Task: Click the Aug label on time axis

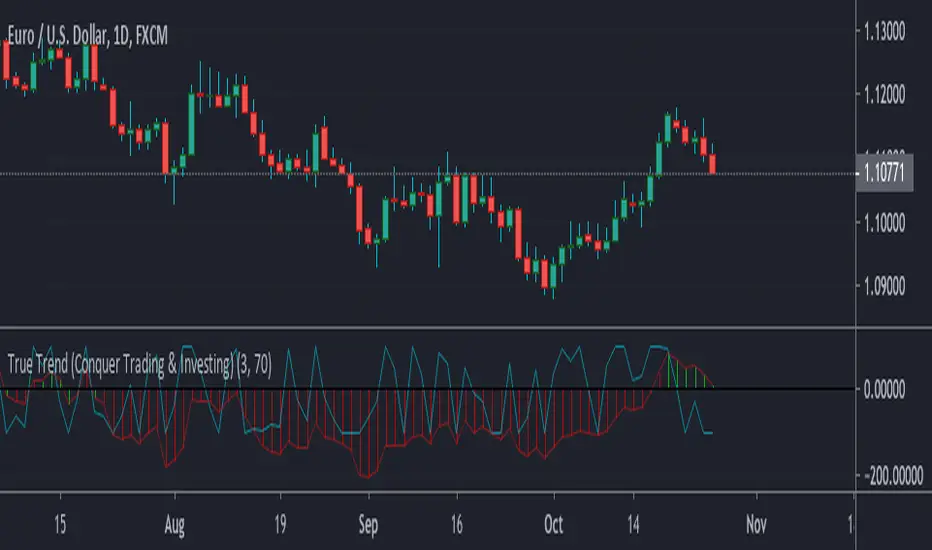Action: 175,526
